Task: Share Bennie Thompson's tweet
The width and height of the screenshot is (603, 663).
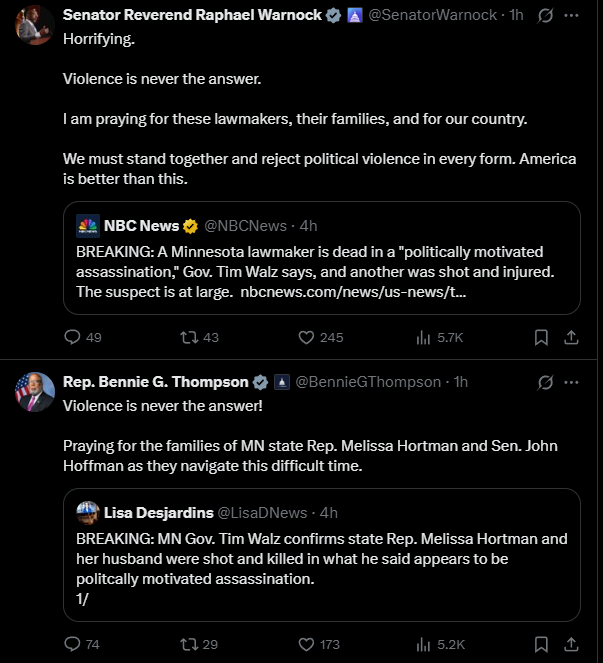Action: coord(571,644)
